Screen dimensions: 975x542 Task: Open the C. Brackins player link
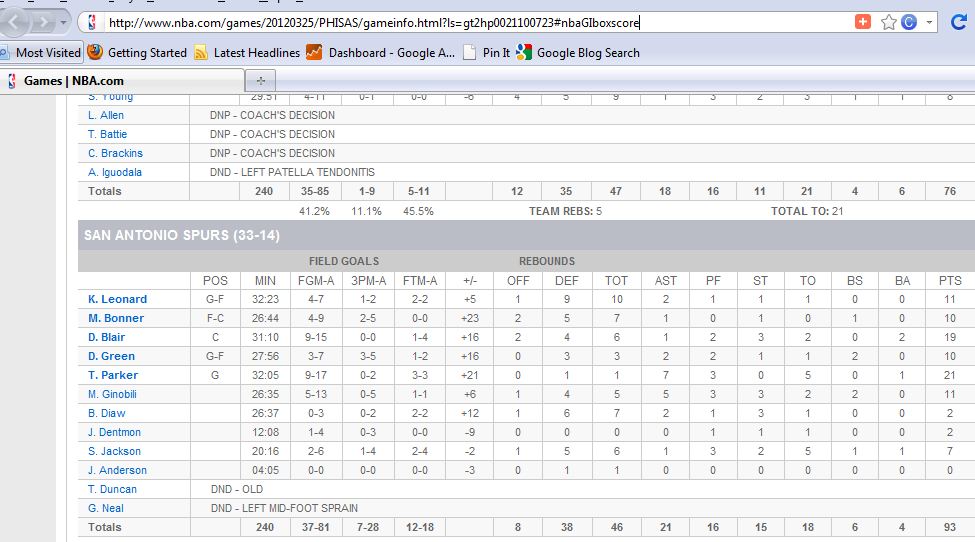pos(115,153)
